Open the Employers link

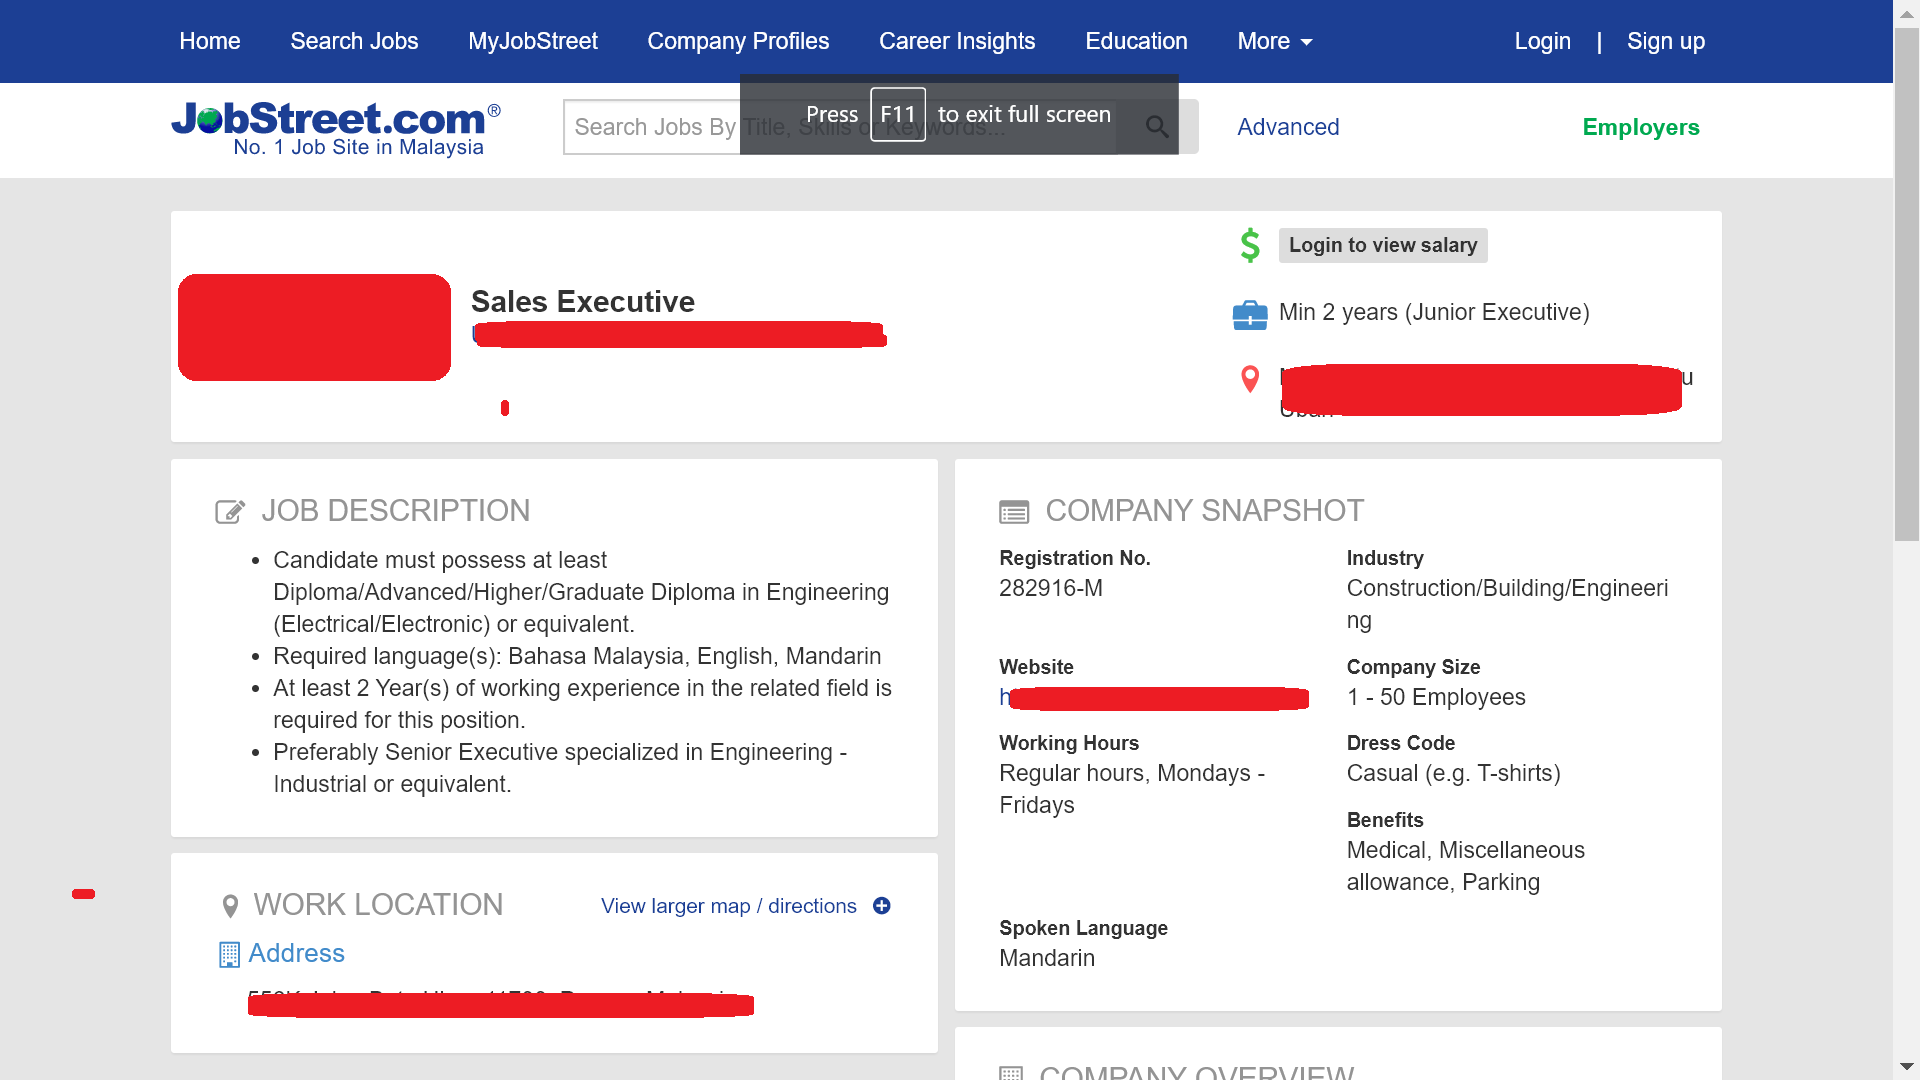(1640, 127)
